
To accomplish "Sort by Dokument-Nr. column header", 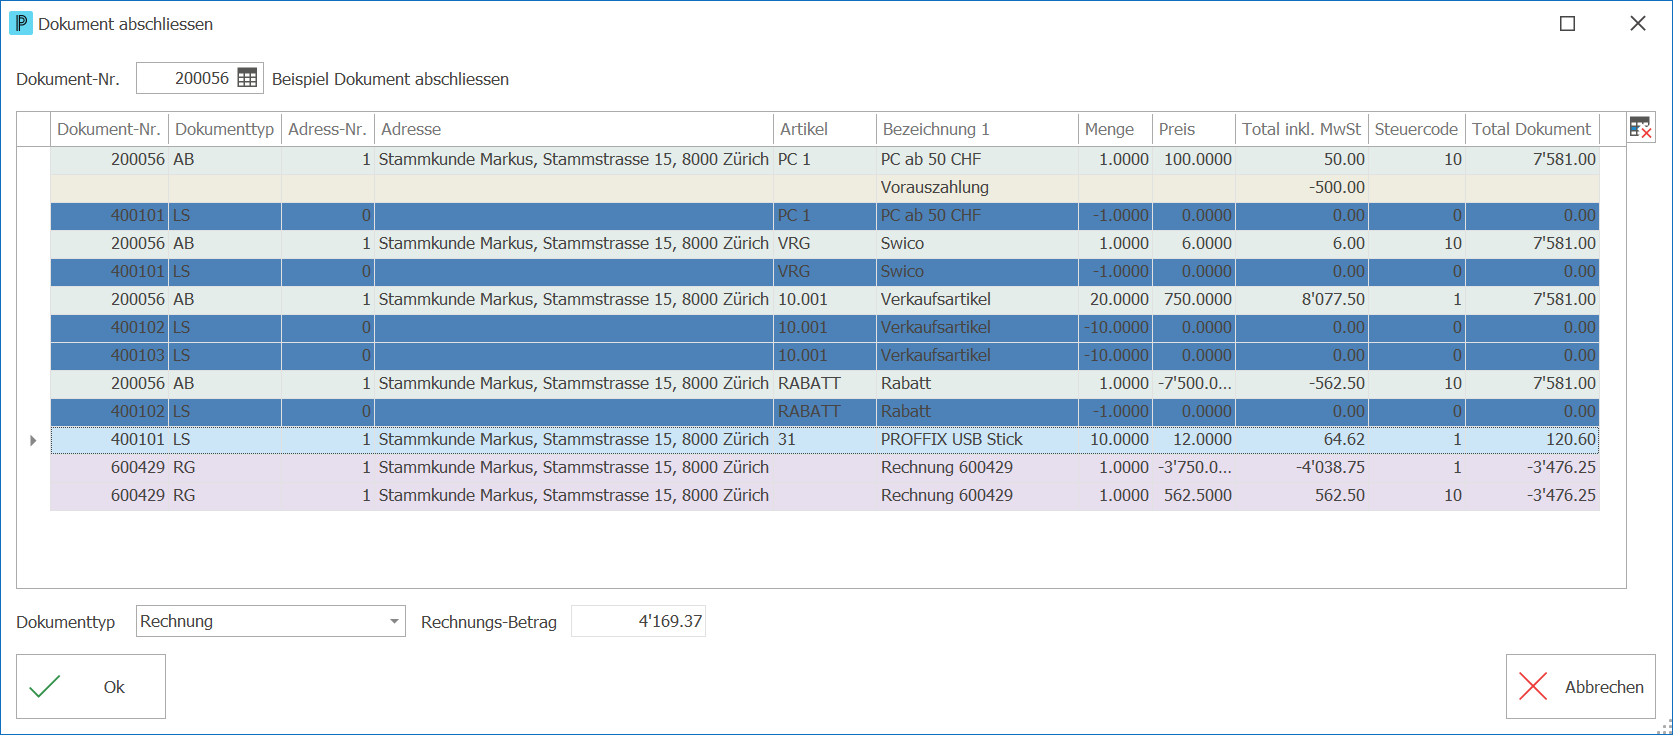I will tap(109, 129).
